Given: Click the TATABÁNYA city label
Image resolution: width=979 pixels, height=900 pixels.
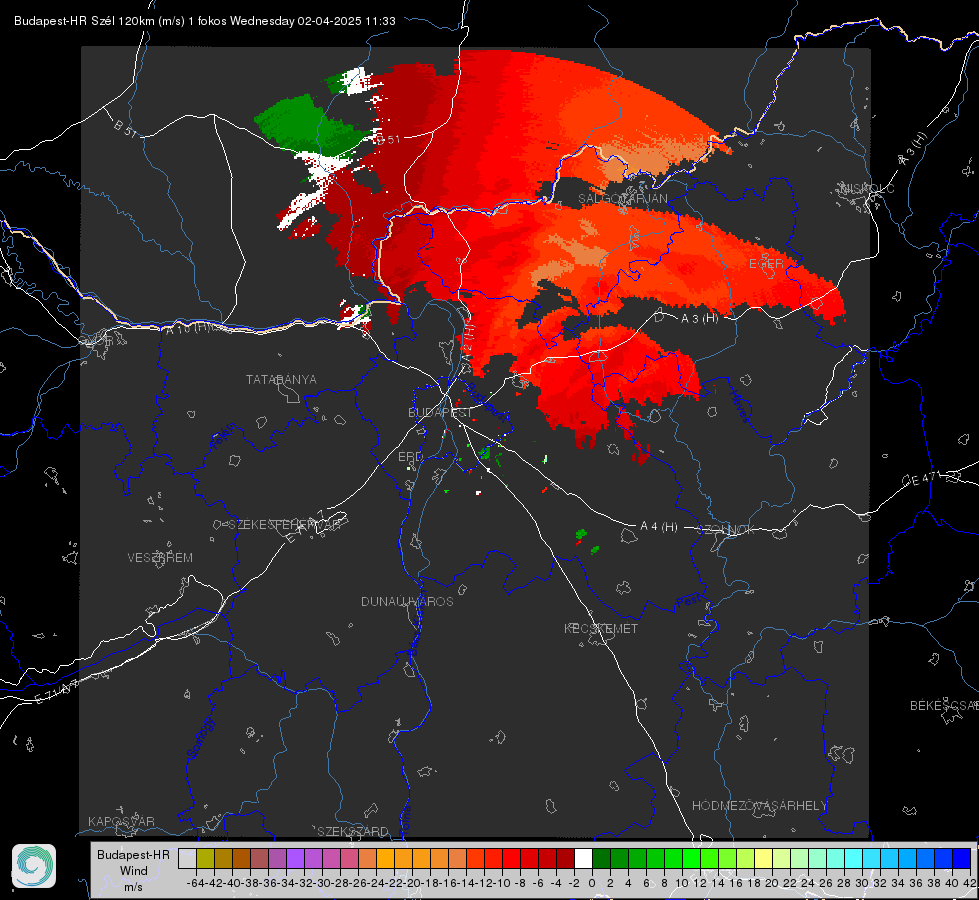Looking at the screenshot, I should tap(281, 380).
